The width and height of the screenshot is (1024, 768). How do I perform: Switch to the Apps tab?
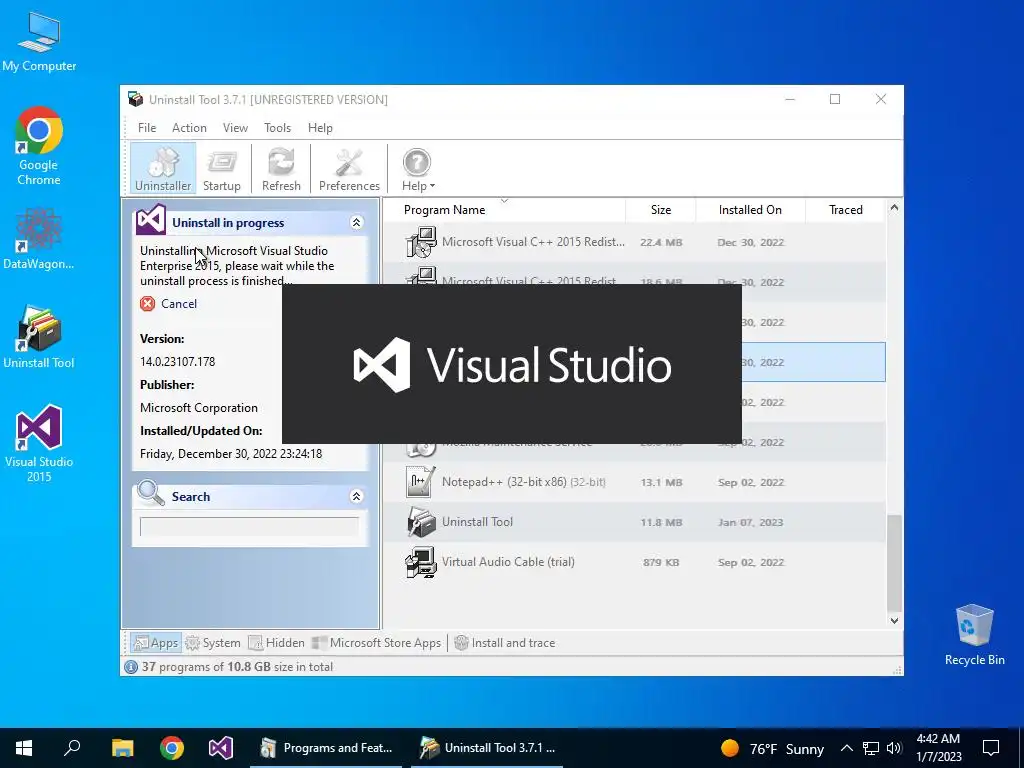pos(155,643)
